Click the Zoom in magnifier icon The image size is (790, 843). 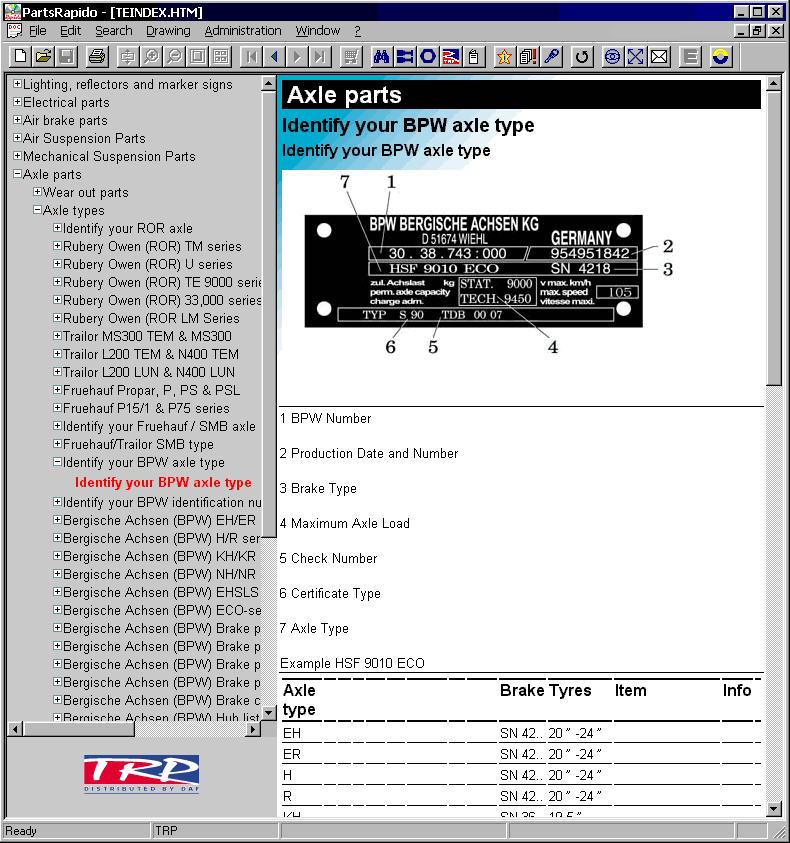(151, 56)
